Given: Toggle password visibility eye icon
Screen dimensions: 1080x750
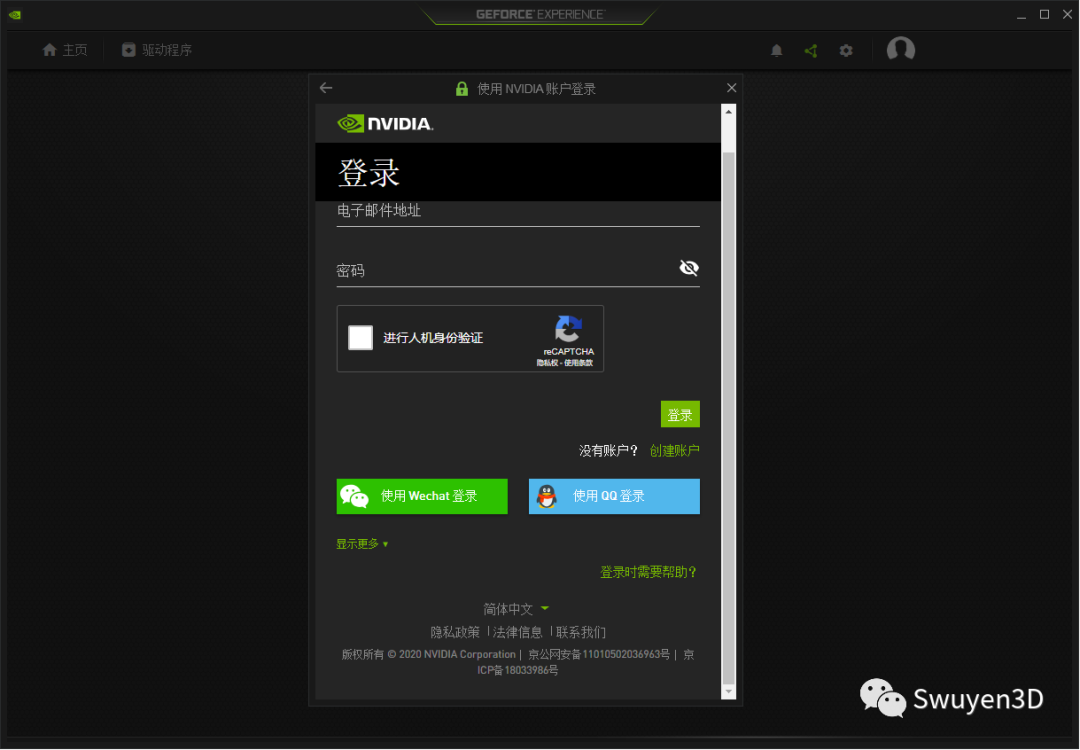Looking at the screenshot, I should point(689,268).
